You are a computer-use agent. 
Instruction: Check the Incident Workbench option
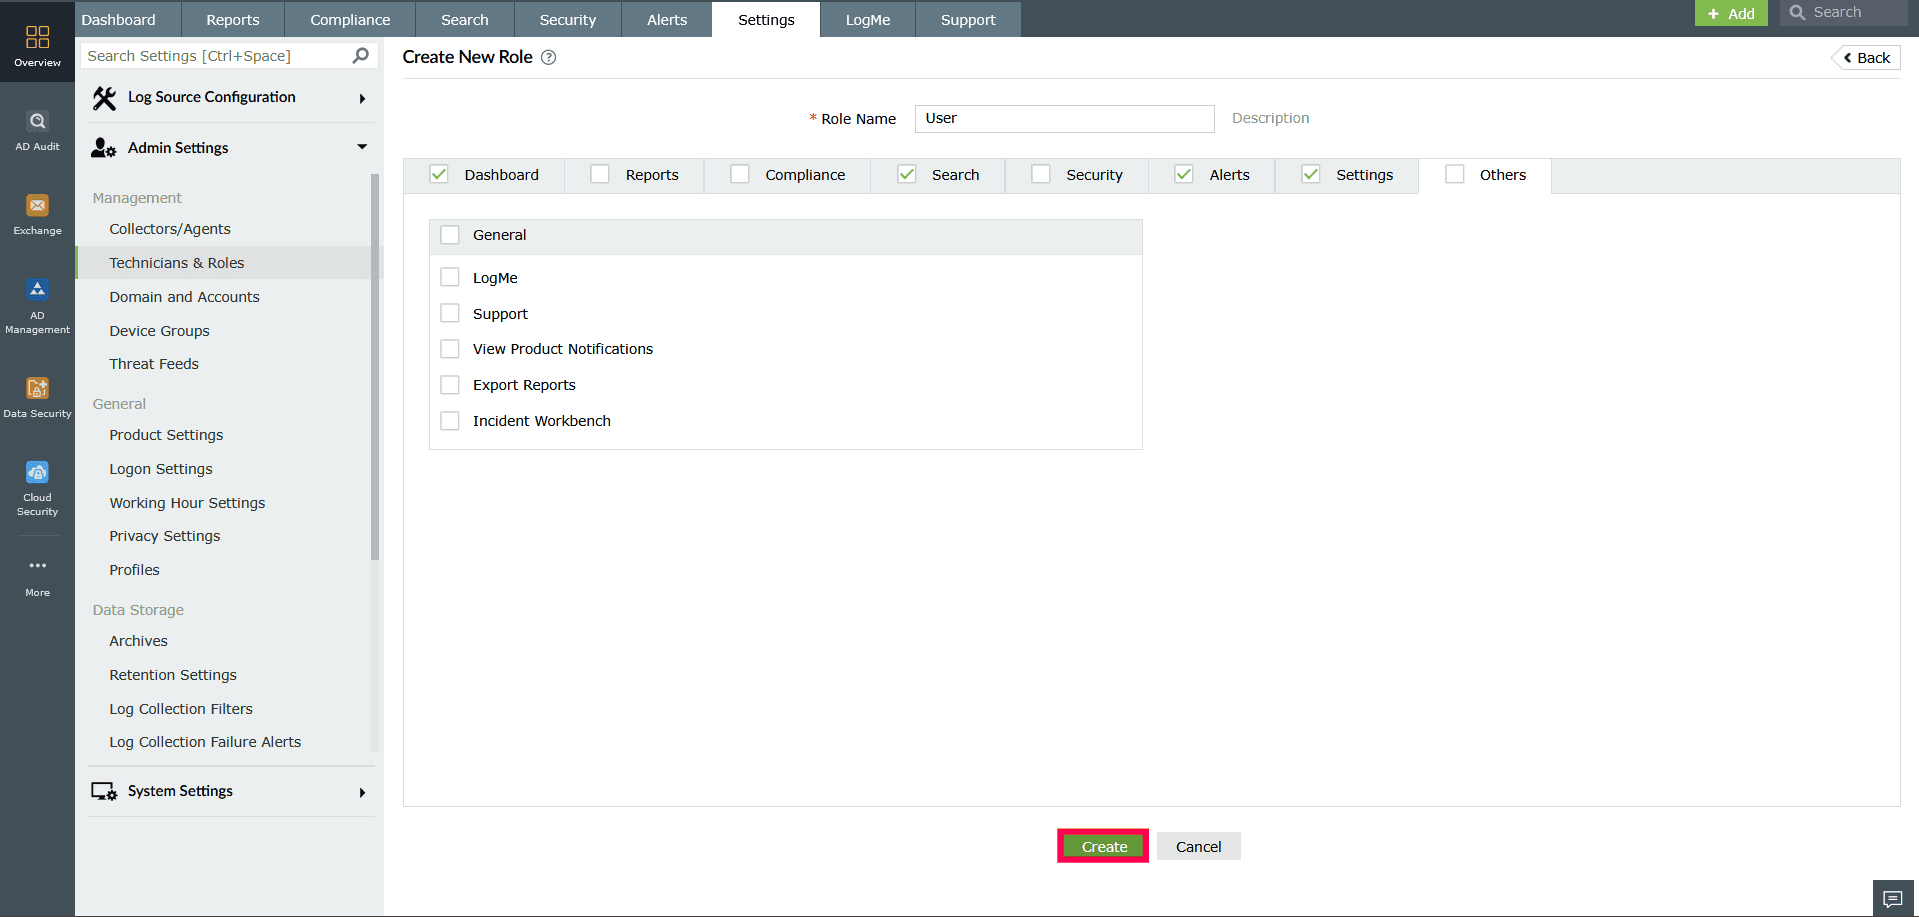click(x=450, y=420)
